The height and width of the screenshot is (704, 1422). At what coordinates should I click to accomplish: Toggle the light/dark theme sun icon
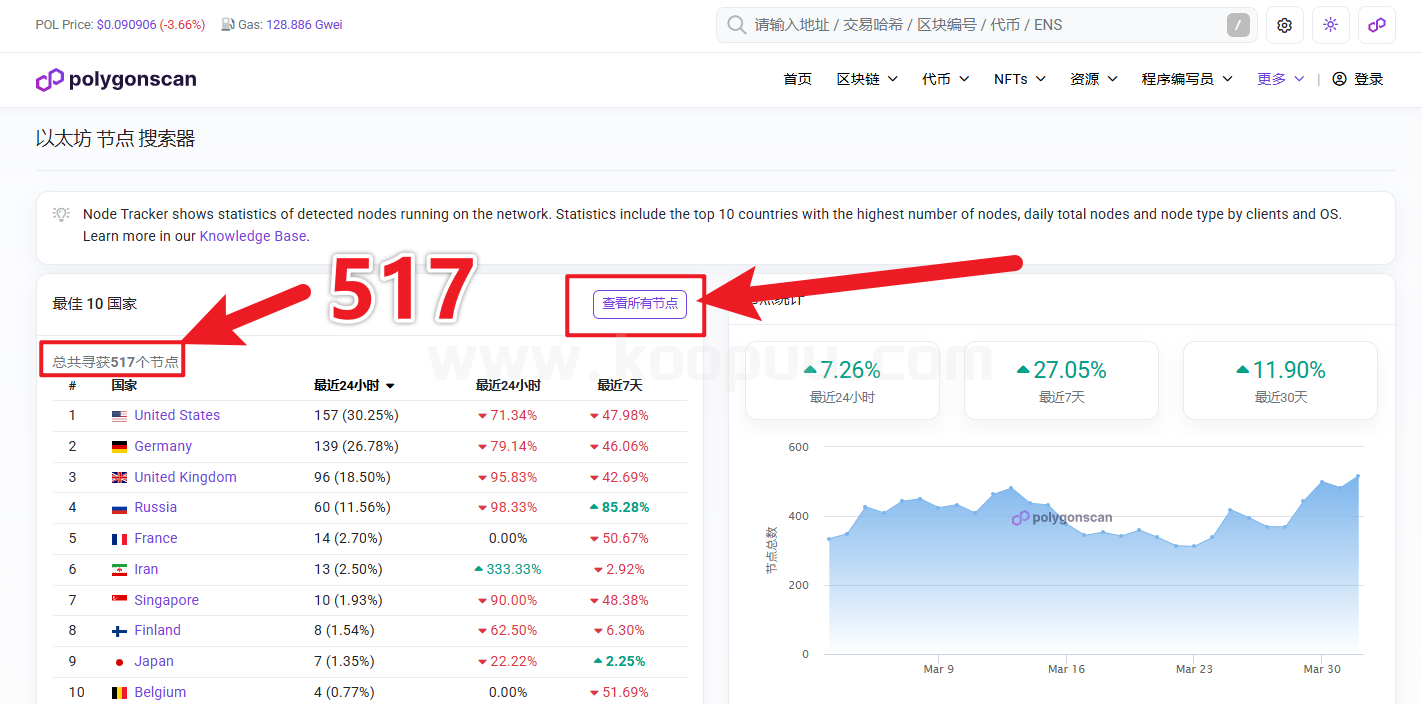click(x=1331, y=25)
